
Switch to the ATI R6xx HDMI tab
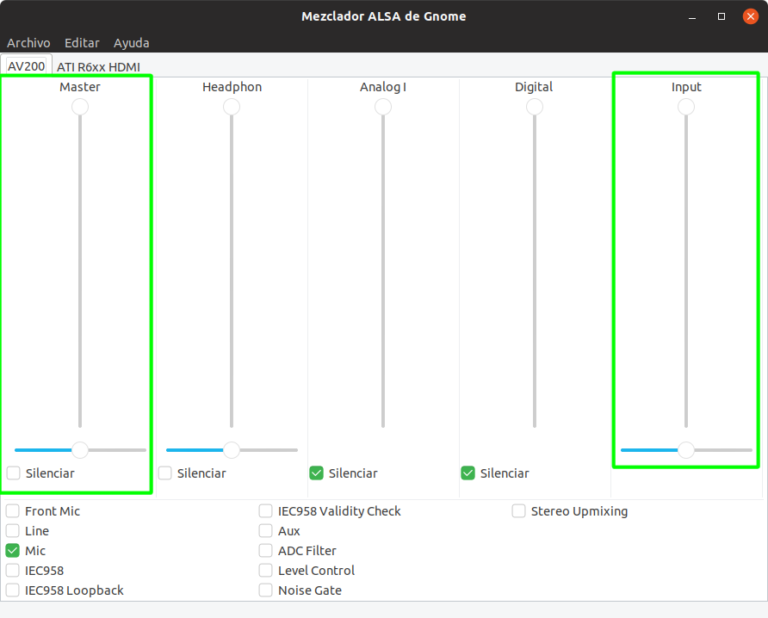98,67
